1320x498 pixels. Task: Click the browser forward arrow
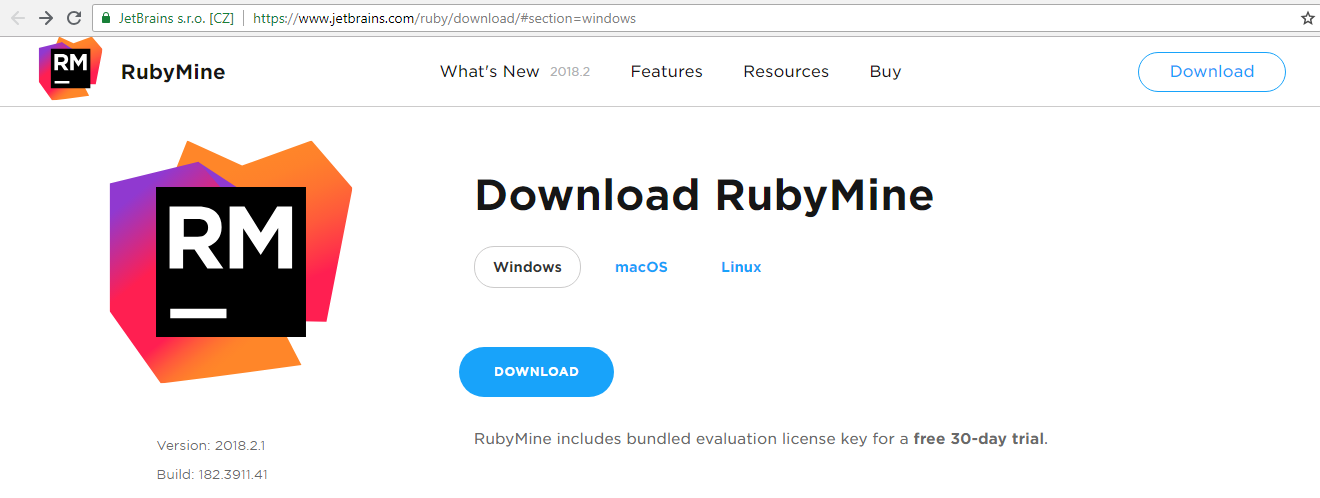(46, 18)
